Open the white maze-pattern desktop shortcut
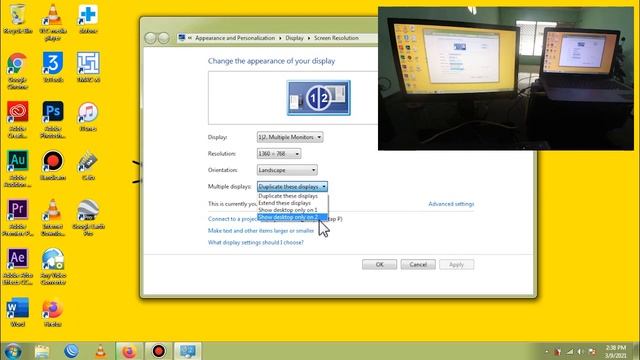640x360 pixels. click(88, 67)
